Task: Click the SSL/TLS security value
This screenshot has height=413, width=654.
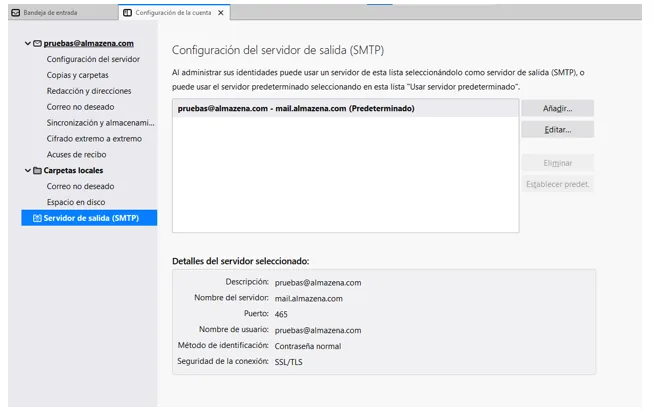Action: 289,362
